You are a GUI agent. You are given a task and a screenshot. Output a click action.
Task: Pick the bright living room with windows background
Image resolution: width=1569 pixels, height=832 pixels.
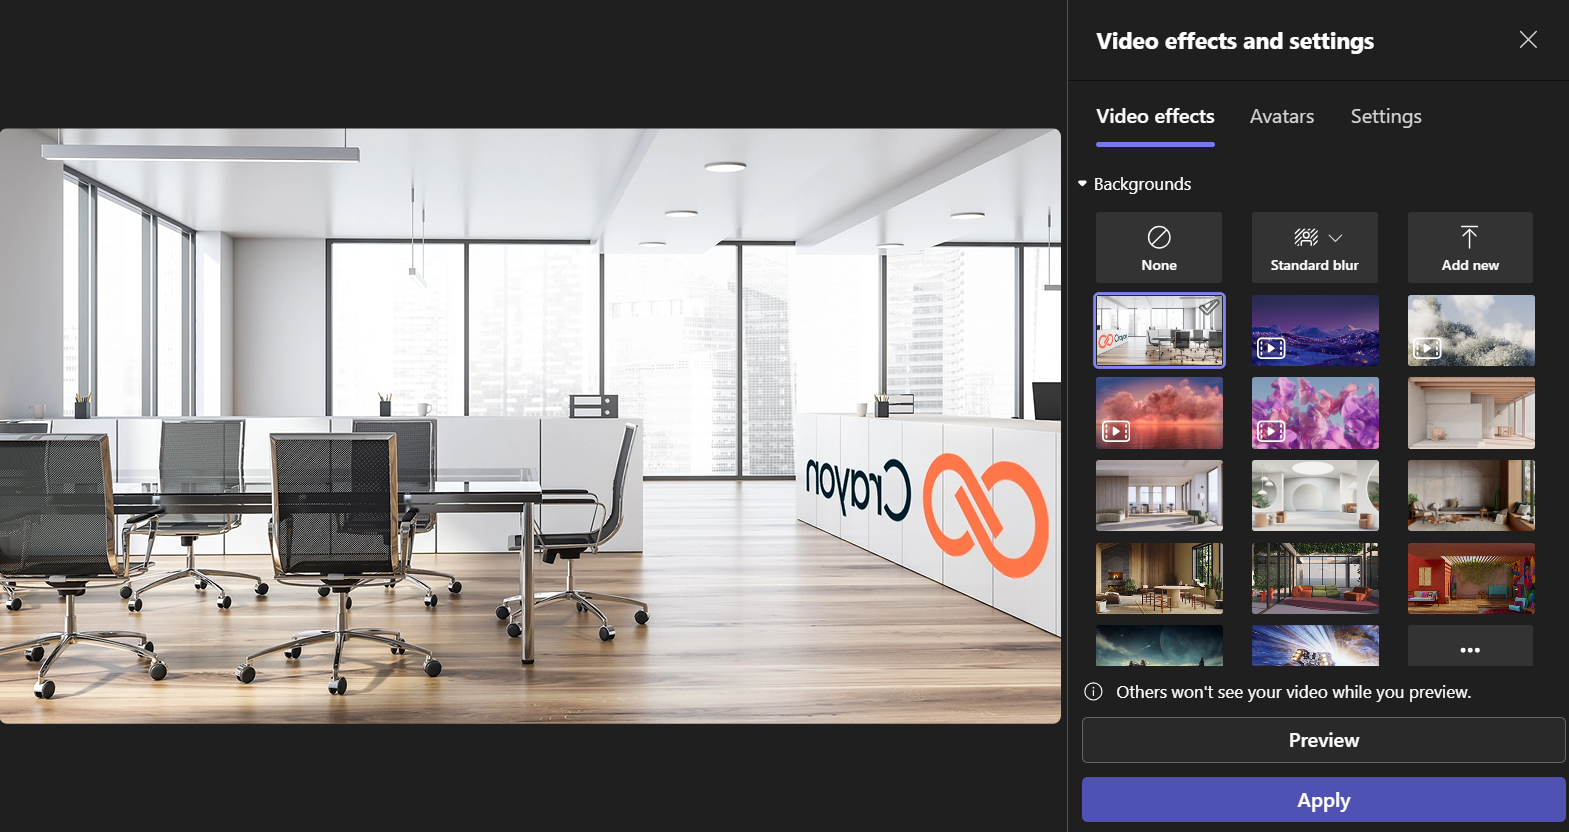click(x=1159, y=495)
